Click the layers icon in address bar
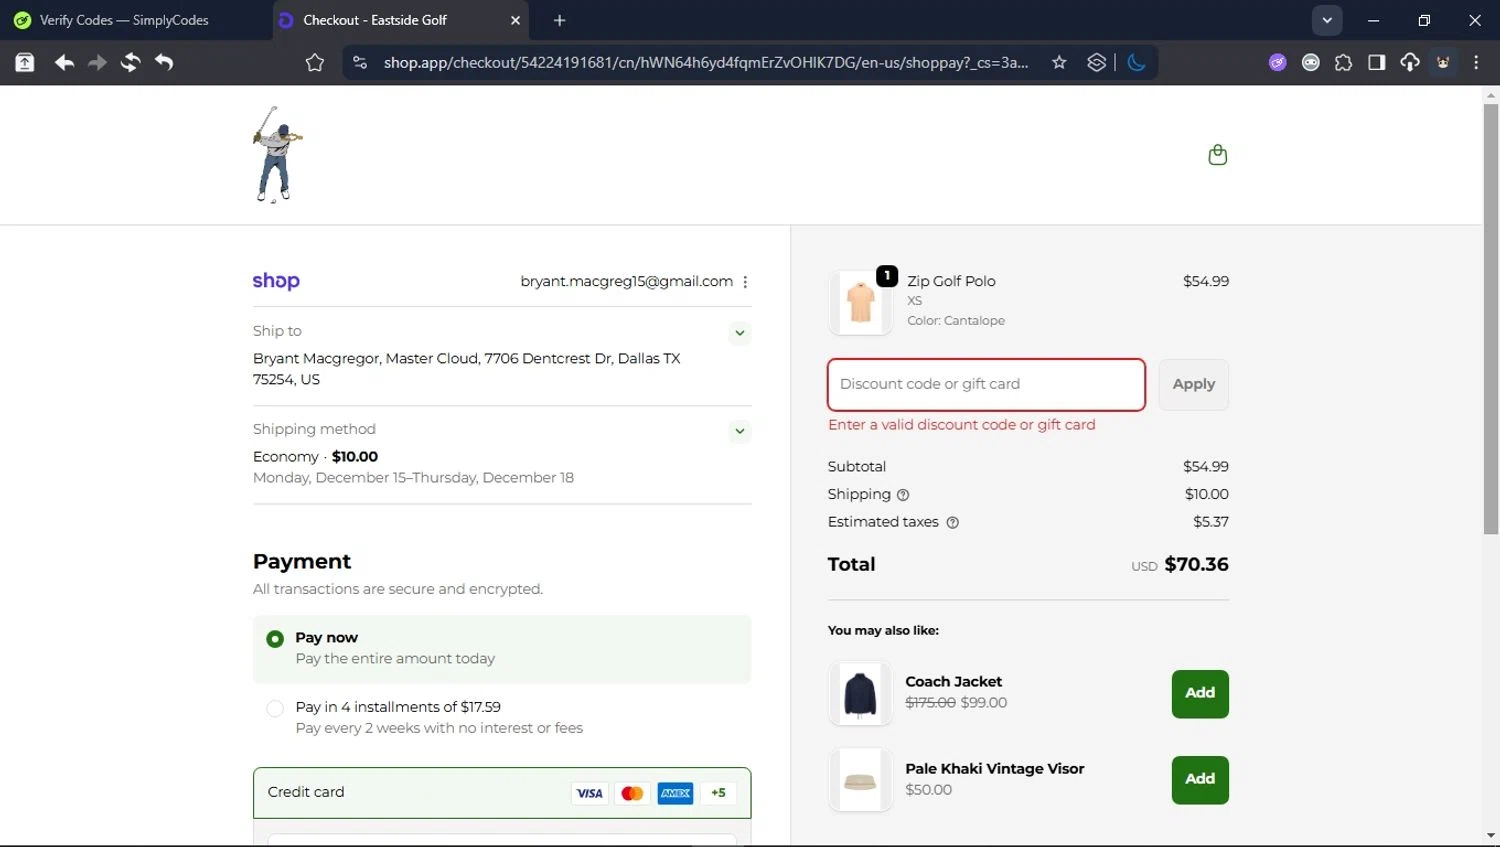This screenshot has height=847, width=1500. (1097, 62)
